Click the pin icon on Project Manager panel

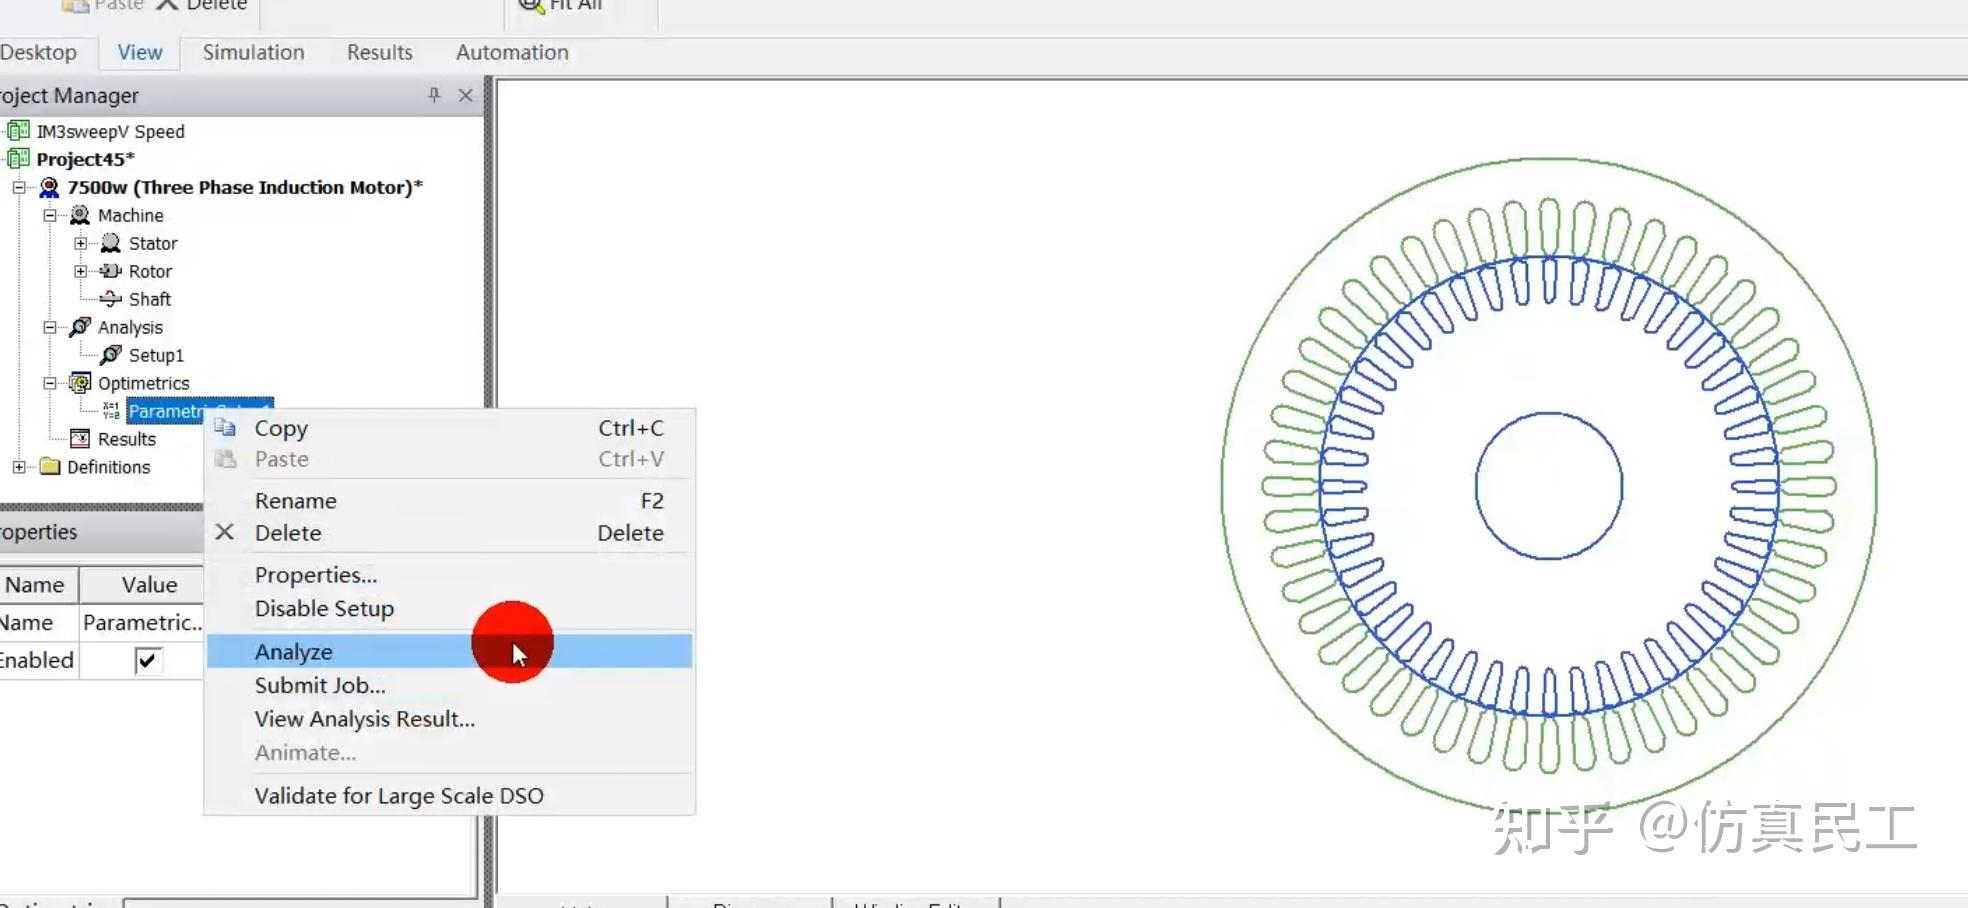click(x=433, y=95)
